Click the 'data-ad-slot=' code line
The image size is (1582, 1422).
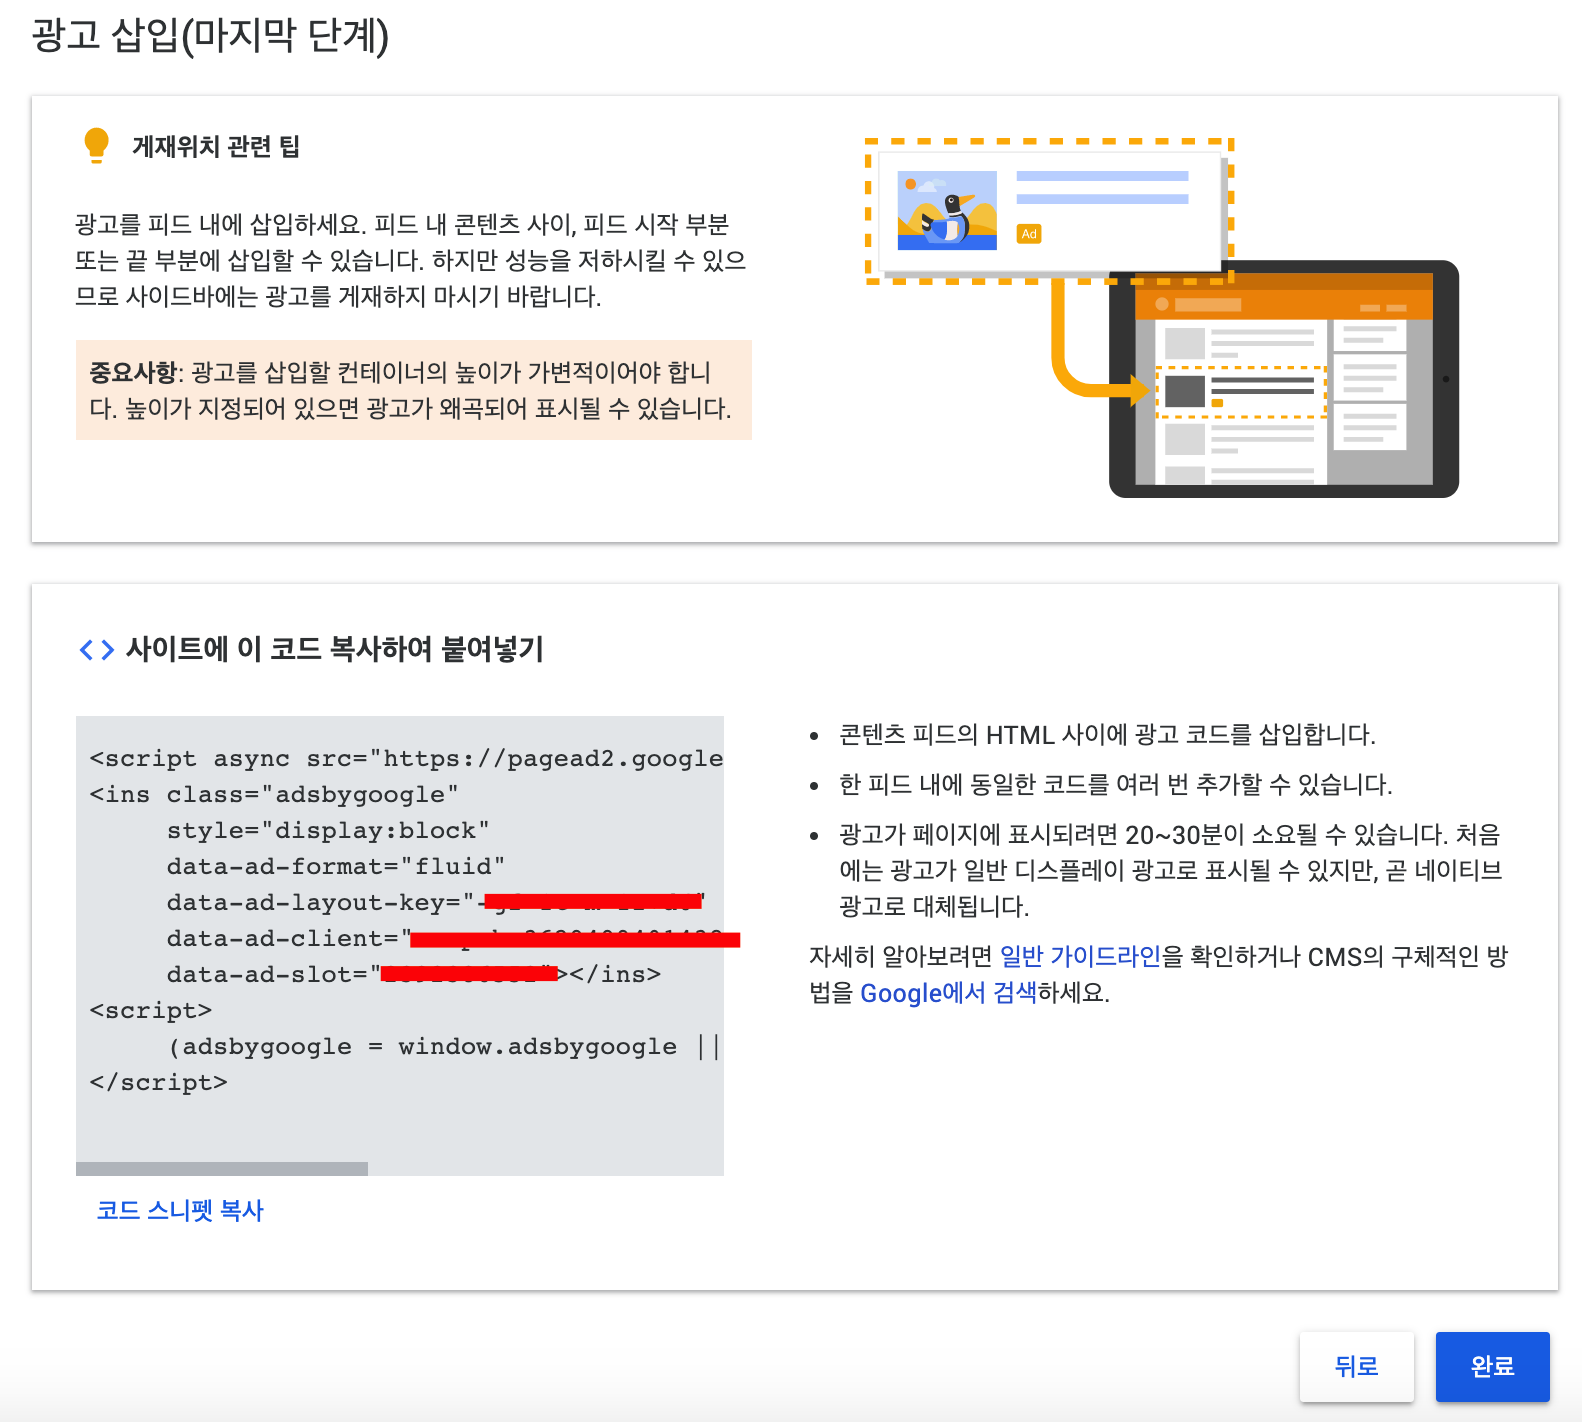coord(414,974)
